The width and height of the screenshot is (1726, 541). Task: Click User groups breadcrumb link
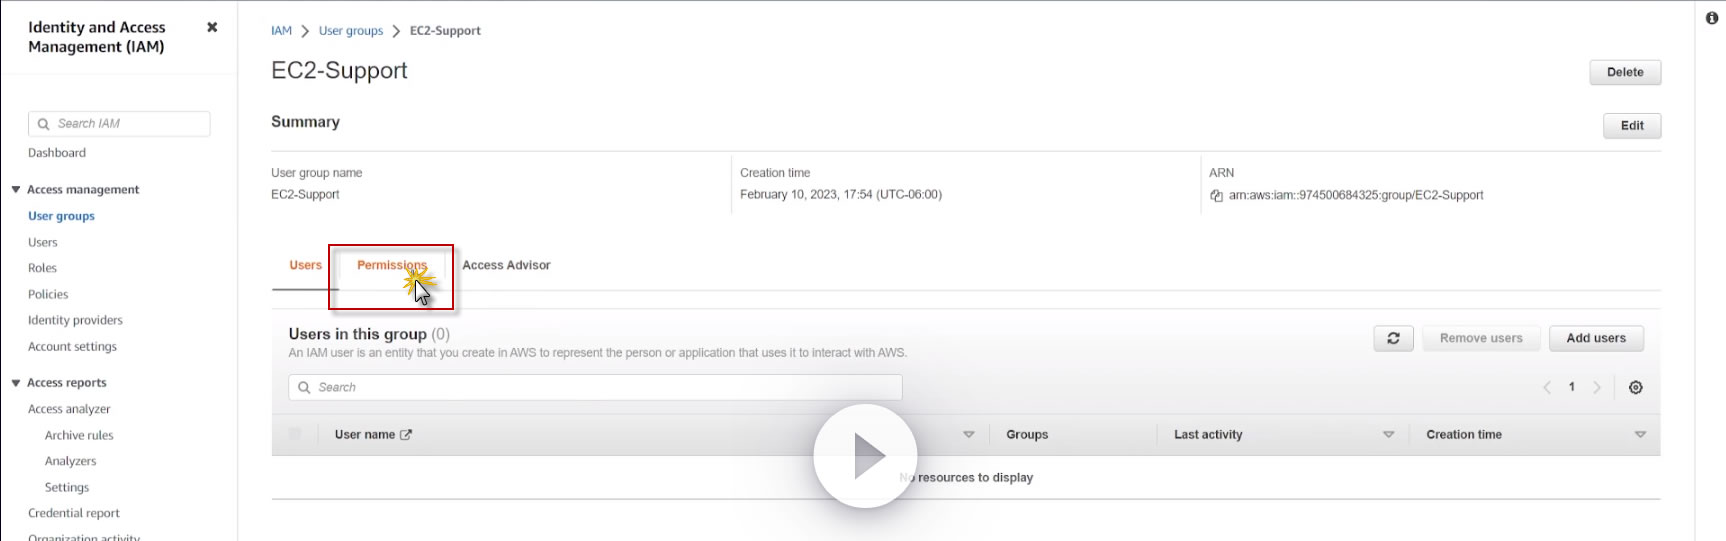[351, 31]
